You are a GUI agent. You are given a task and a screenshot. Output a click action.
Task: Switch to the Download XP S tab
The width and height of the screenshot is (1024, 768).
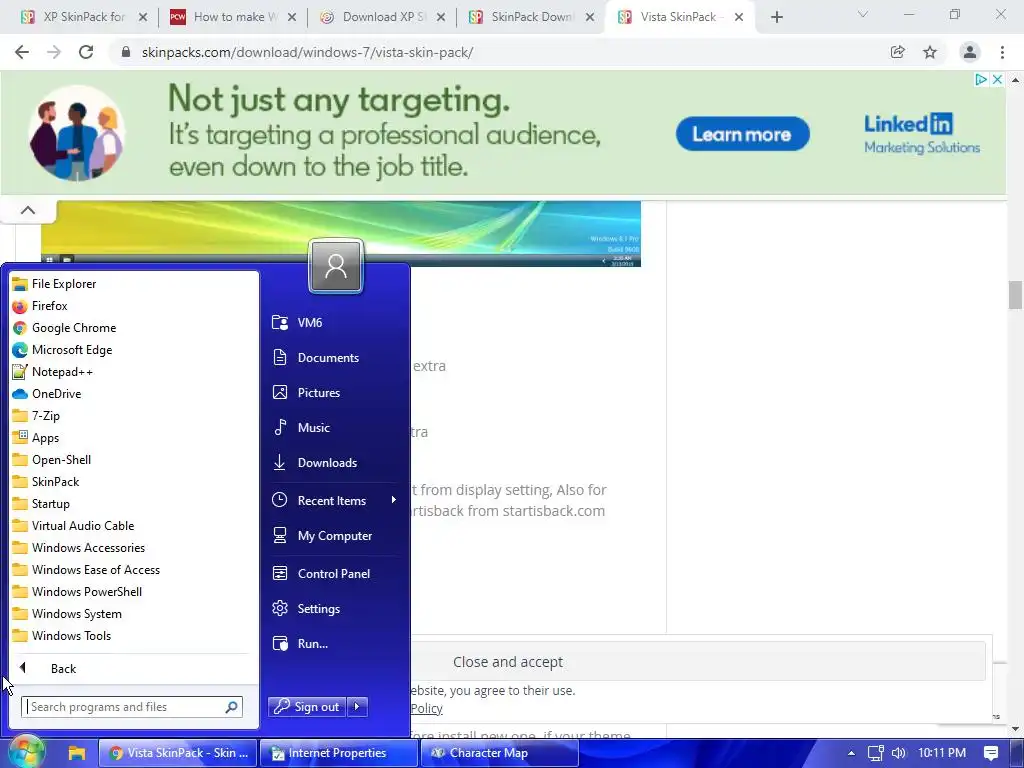pos(384,17)
